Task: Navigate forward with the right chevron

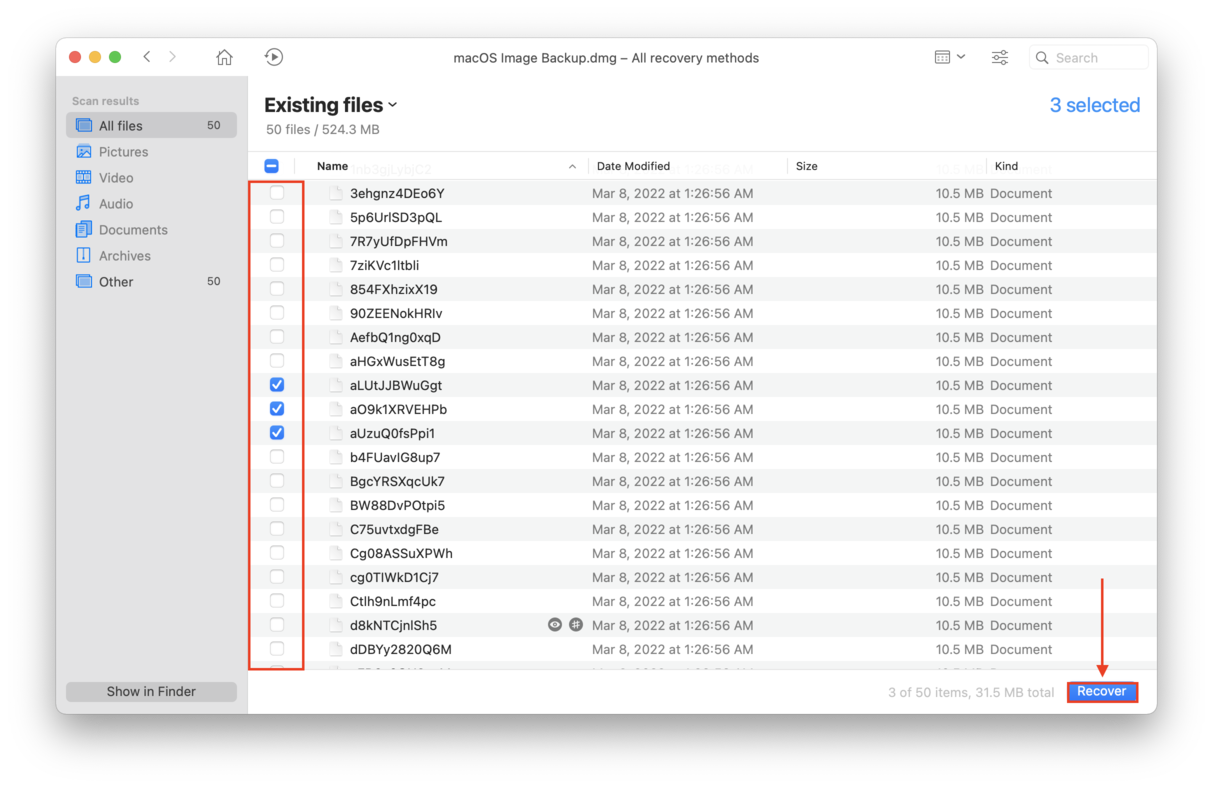Action: (172, 57)
